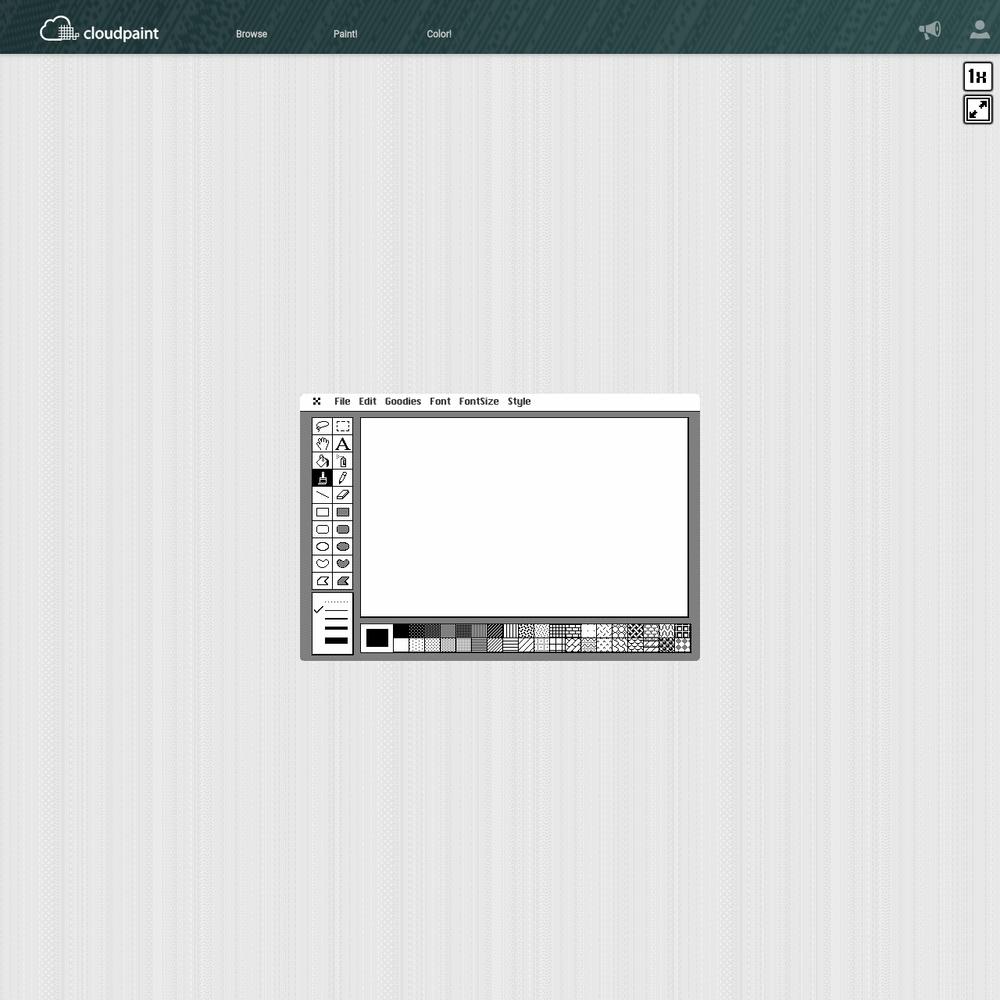Select the filled Rectangle tool

click(342, 512)
